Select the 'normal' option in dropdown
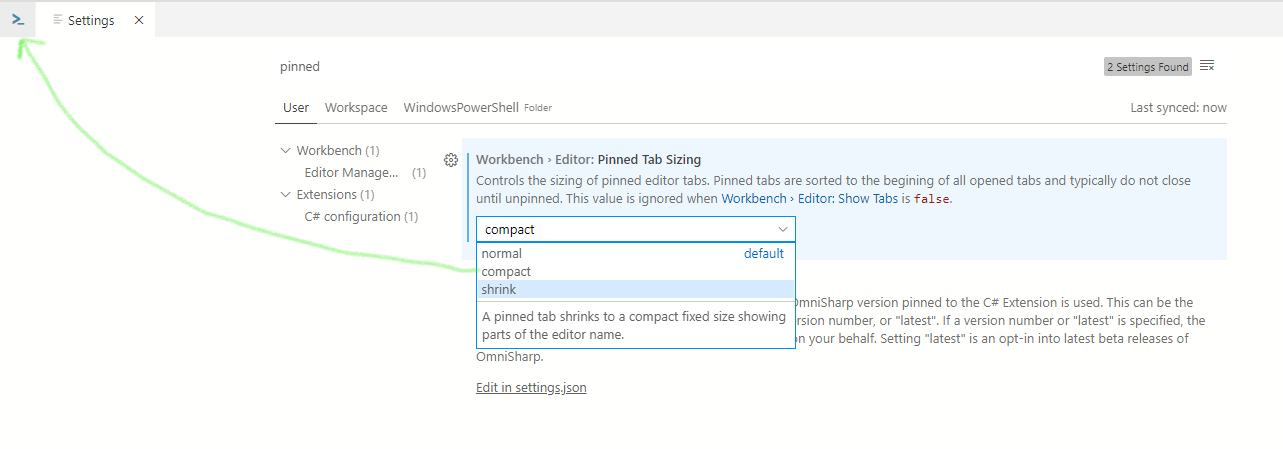 502,254
